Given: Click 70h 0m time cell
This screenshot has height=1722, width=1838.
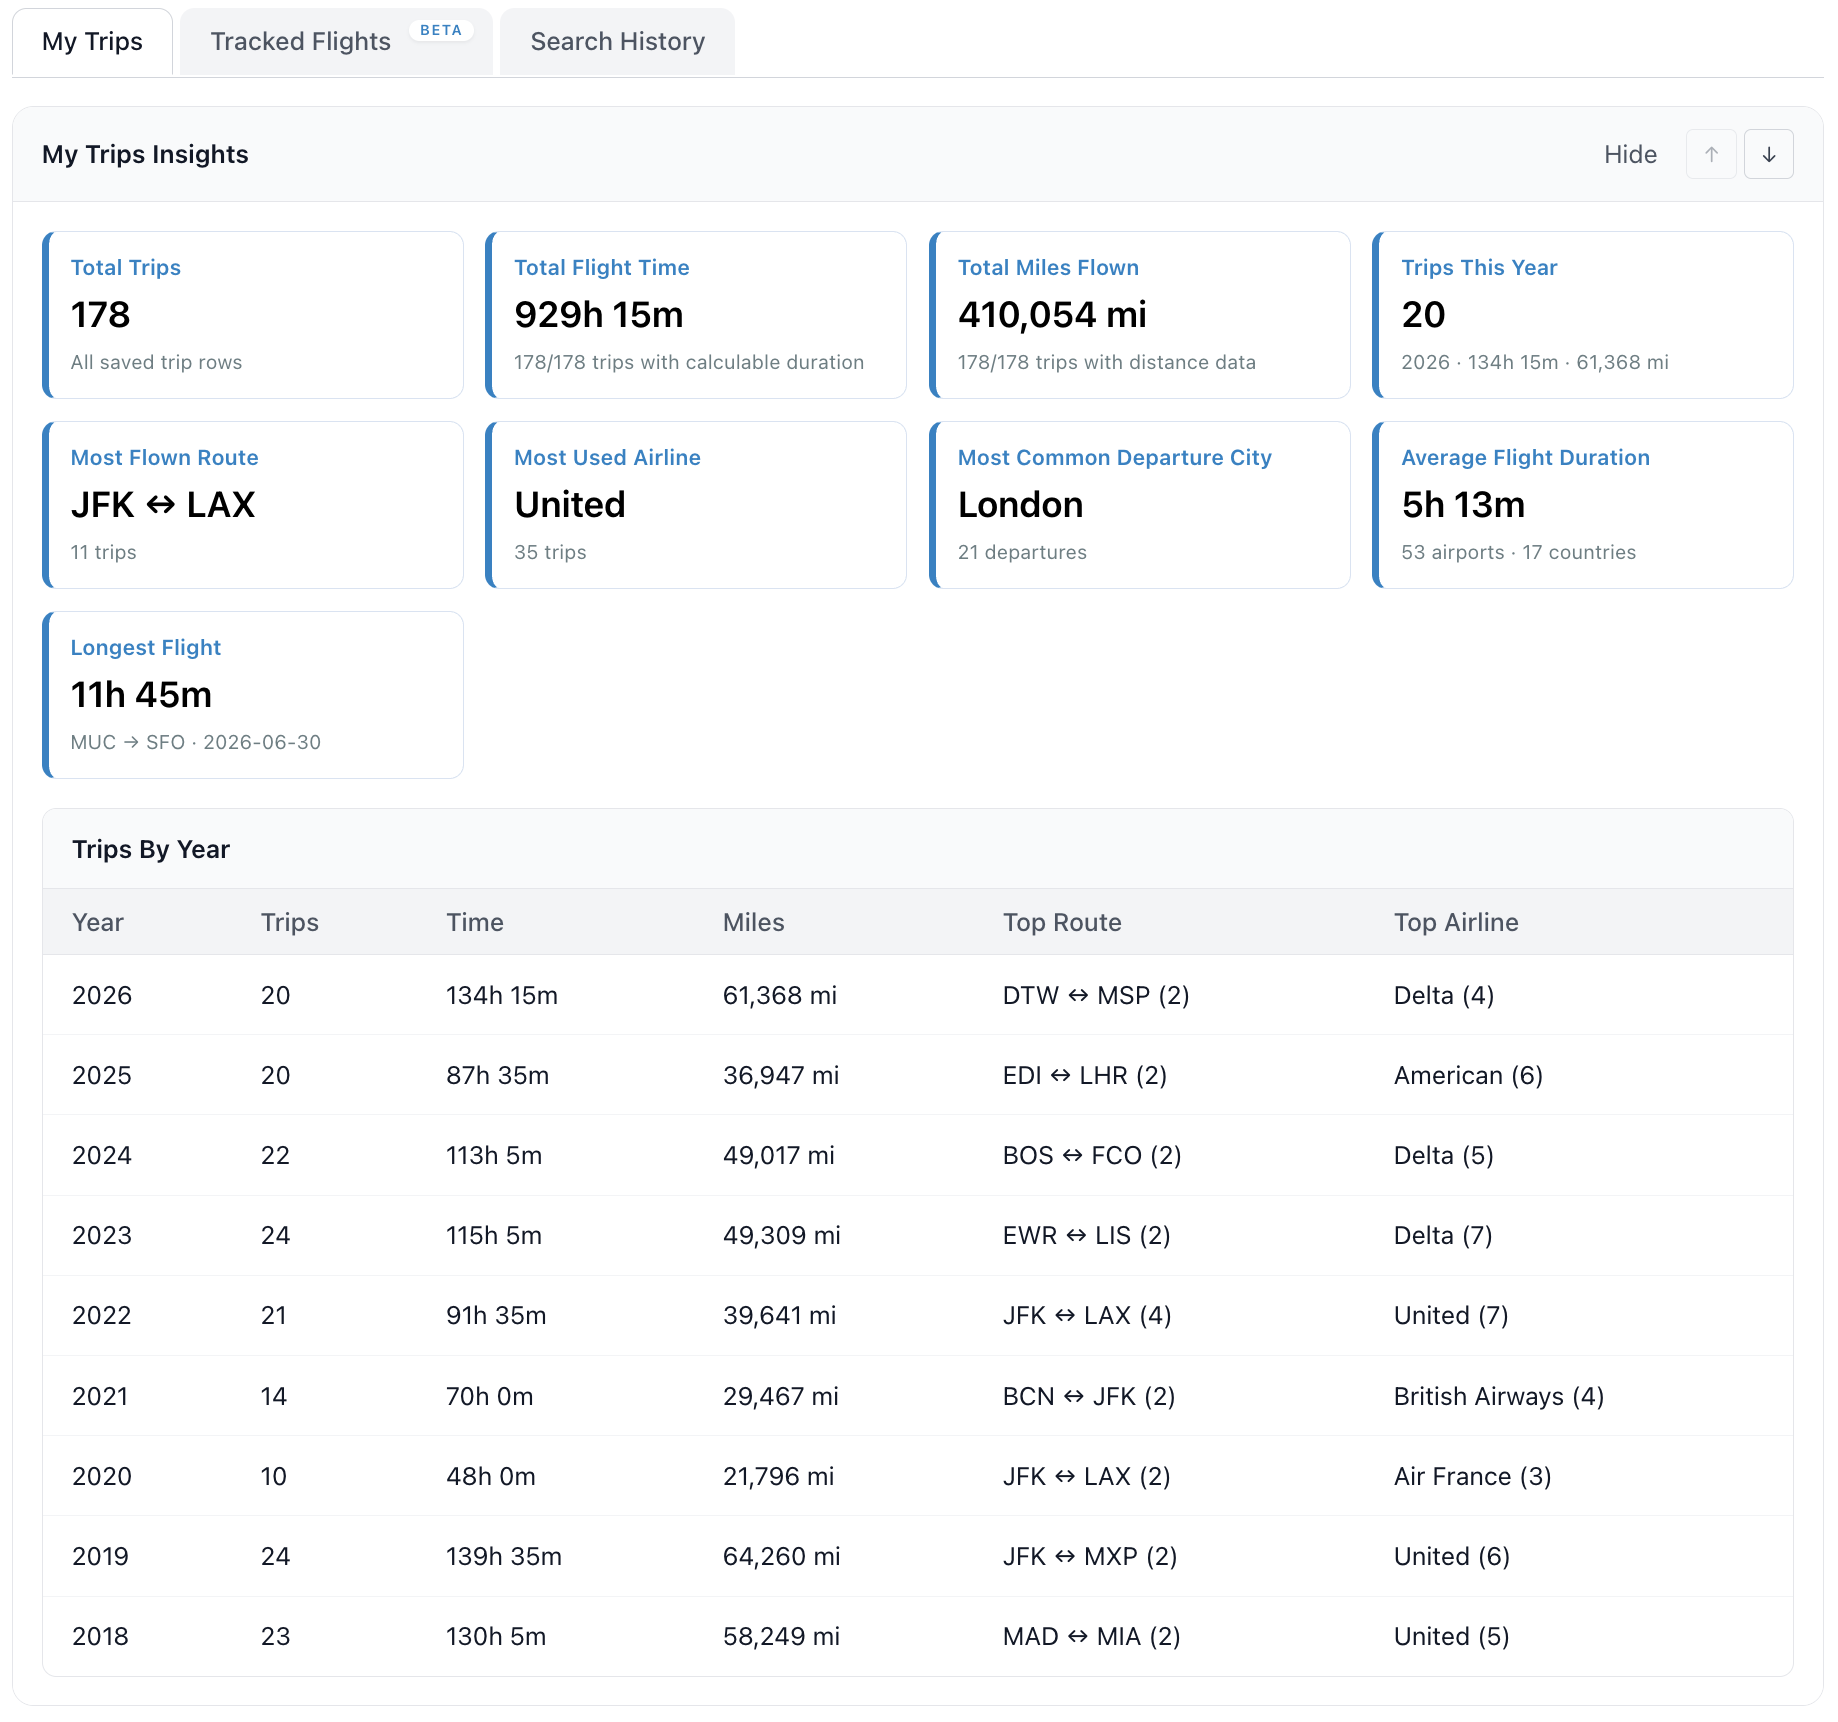Looking at the screenshot, I should pos(490,1396).
